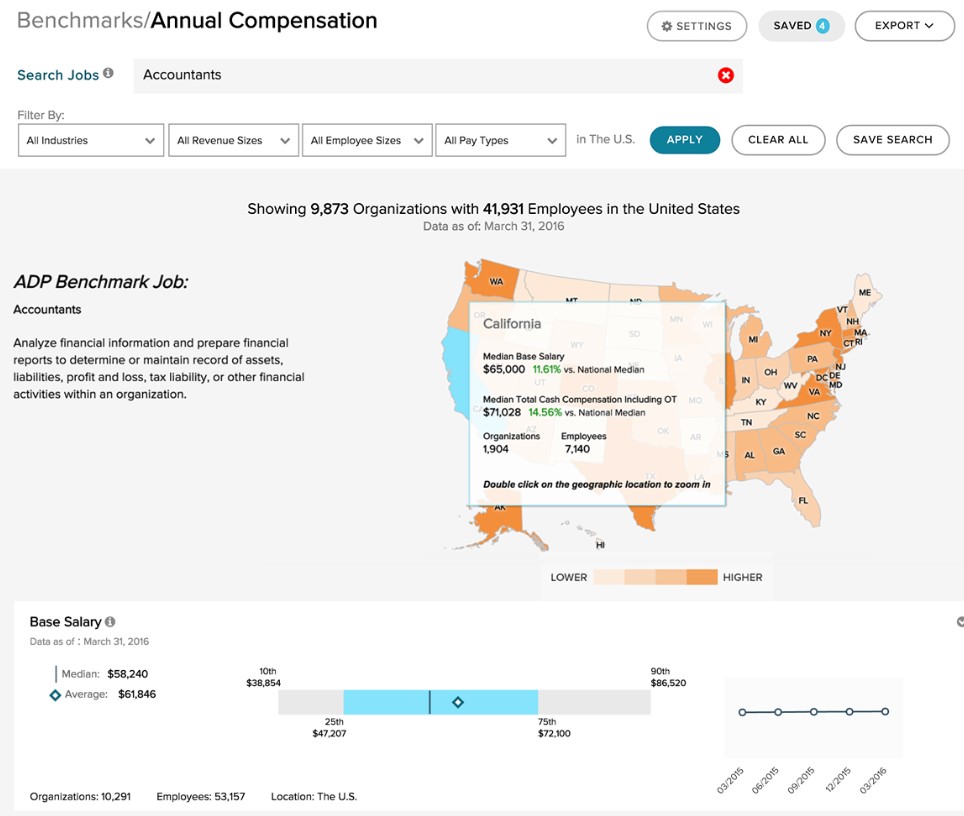
Task: Click Clear All filters button
Action: click(x=777, y=140)
